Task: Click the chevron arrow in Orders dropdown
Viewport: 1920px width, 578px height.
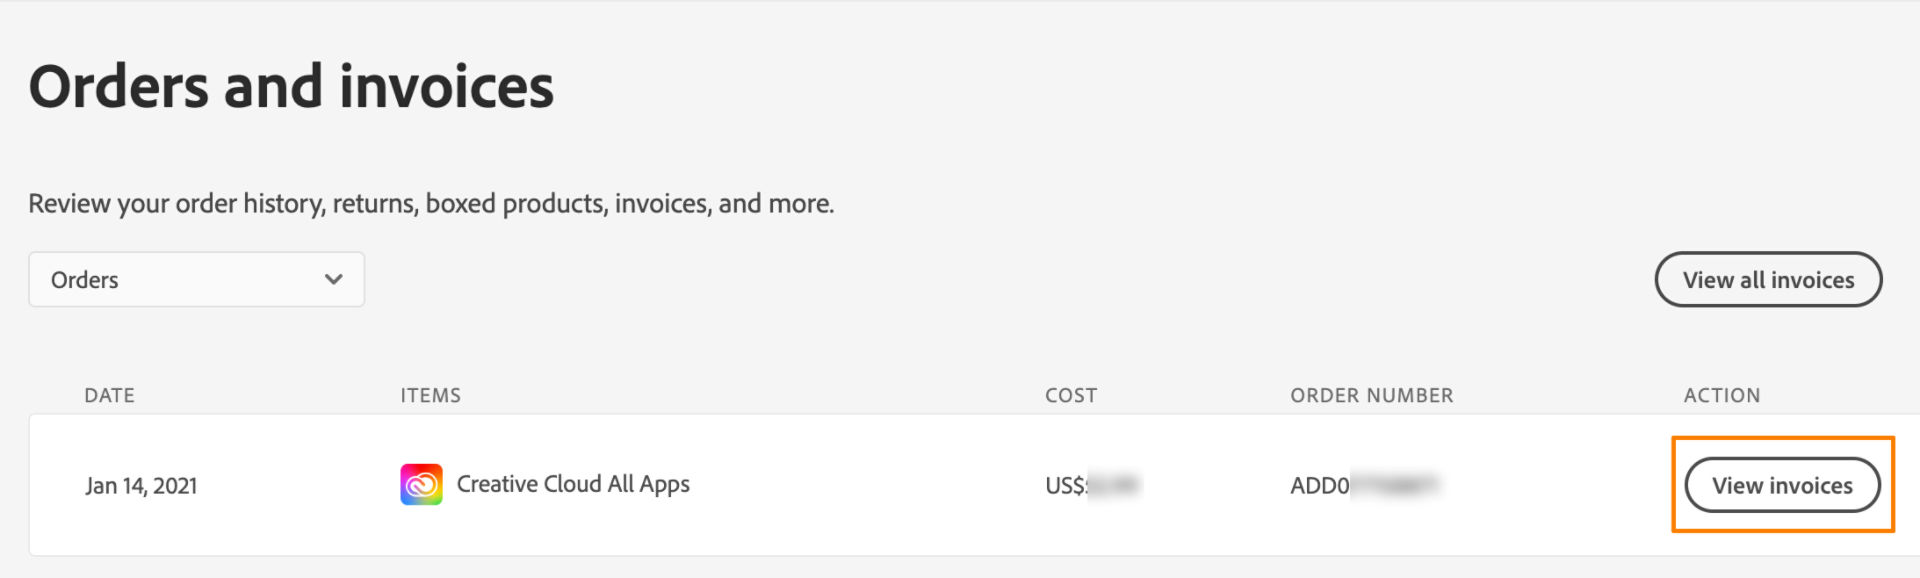Action: (334, 280)
